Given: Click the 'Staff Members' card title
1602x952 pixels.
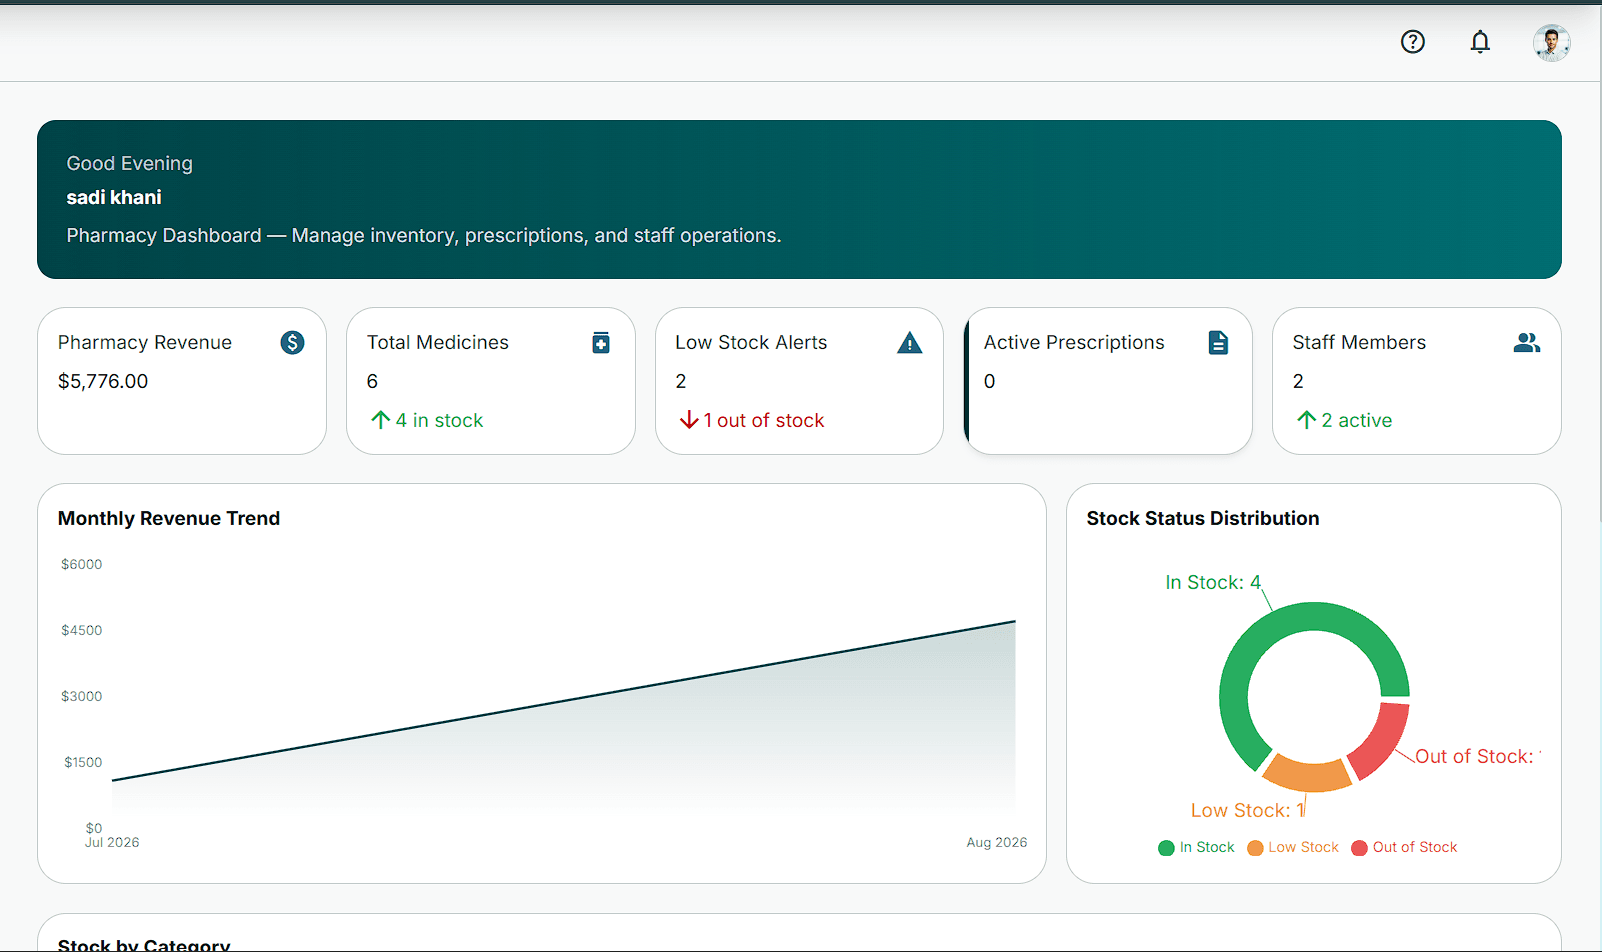Looking at the screenshot, I should (1359, 343).
